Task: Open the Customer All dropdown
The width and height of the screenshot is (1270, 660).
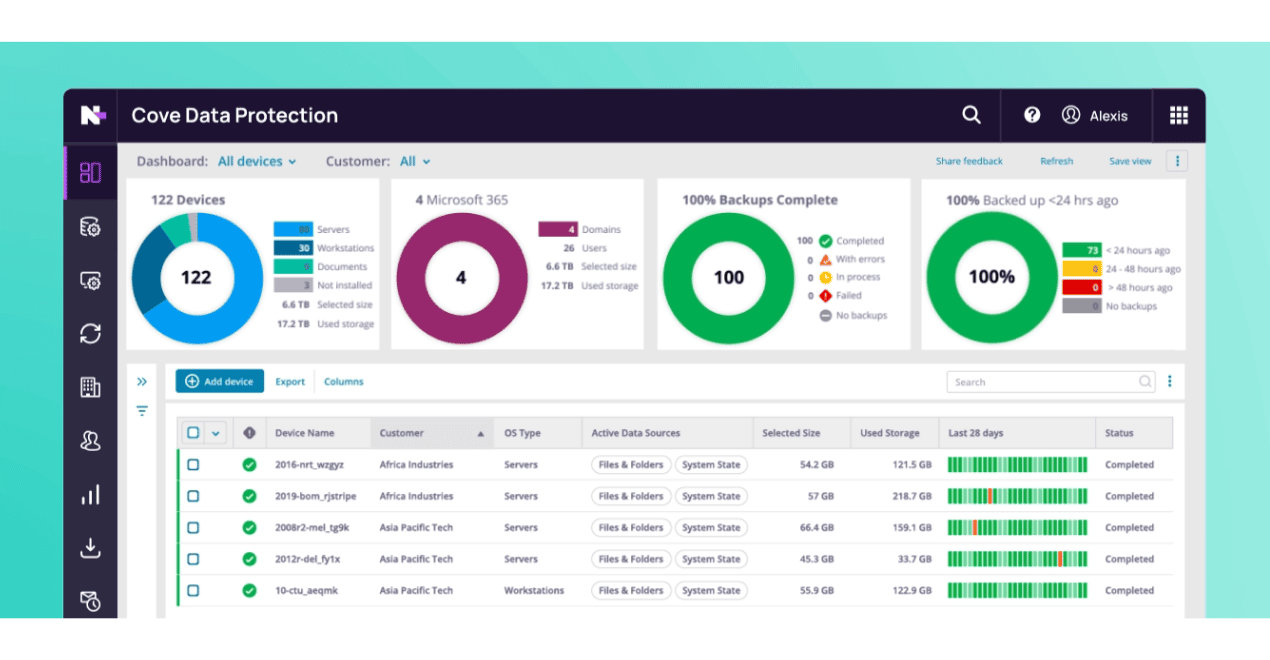Action: pos(415,161)
